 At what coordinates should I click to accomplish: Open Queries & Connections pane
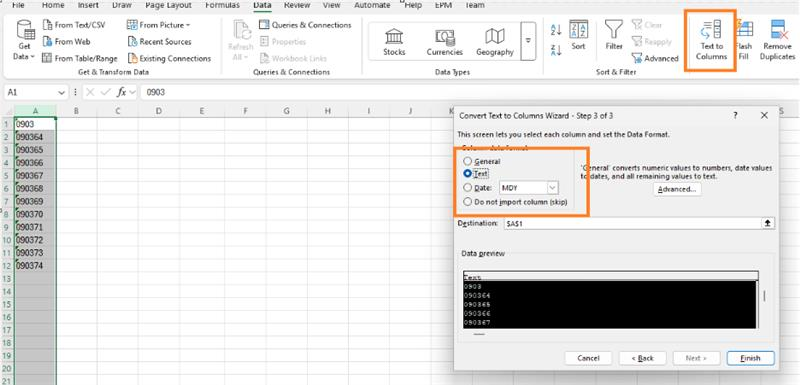click(x=305, y=25)
